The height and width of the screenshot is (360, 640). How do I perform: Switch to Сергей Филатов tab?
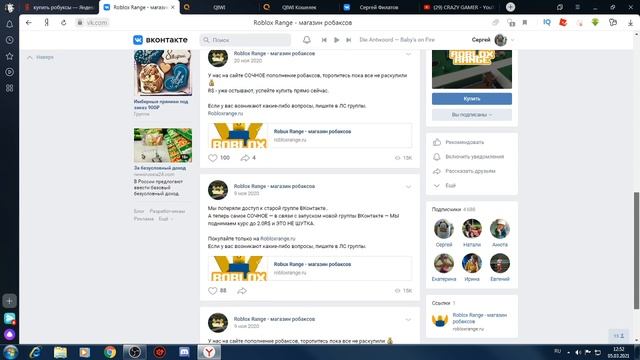click(x=379, y=7)
